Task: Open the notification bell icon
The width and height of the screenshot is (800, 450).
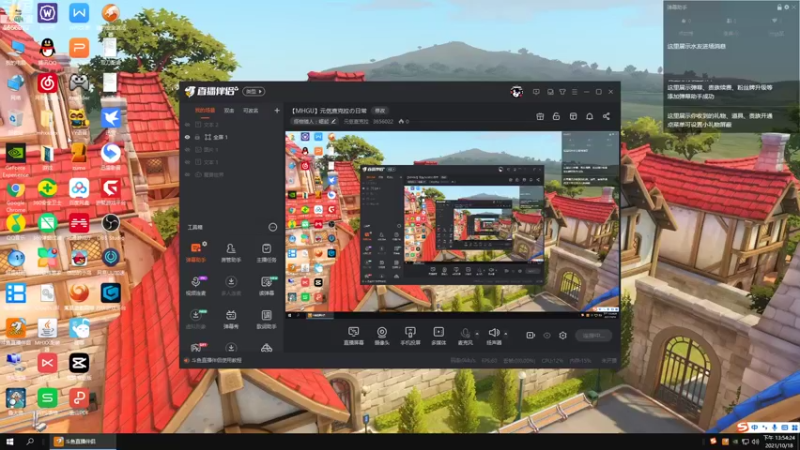Action: click(589, 116)
